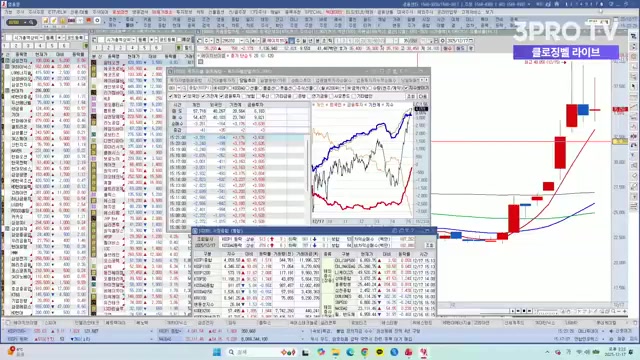Screen dimensions: 640x360
Task: Click the 등록 button in the left watchlist header
Action: point(50,38)
